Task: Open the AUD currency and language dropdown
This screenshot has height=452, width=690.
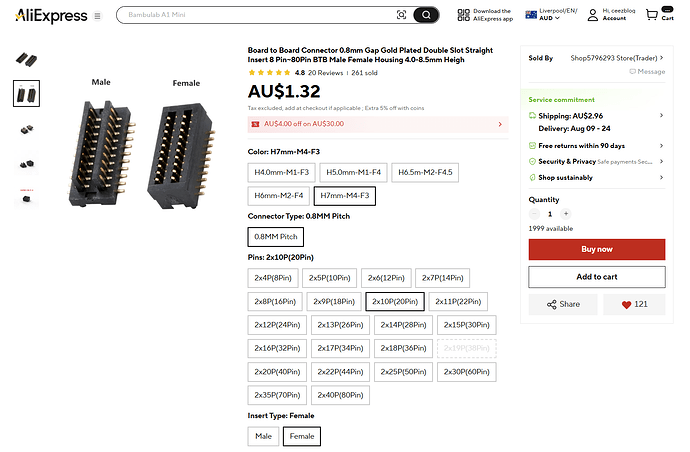Action: (551, 15)
